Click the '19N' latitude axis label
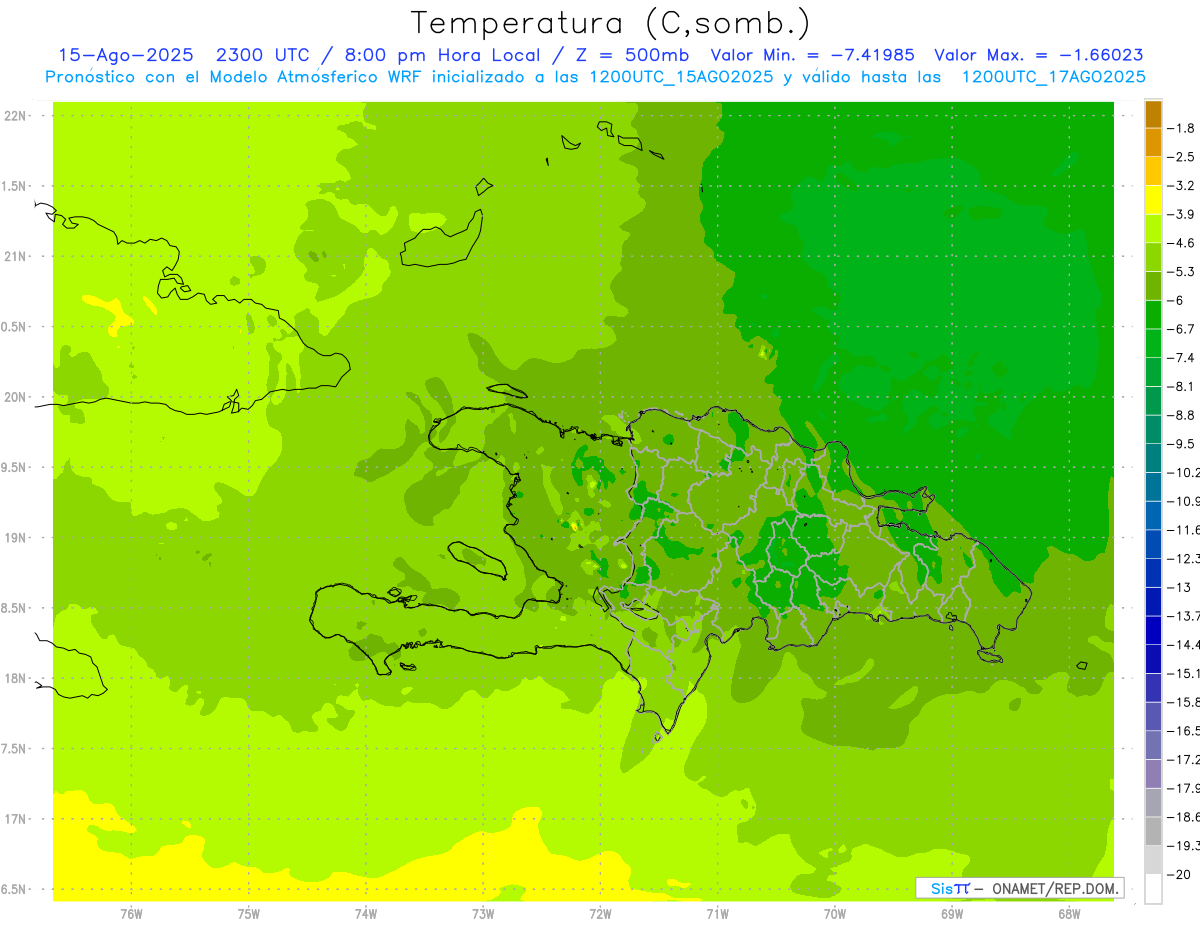 pyautogui.click(x=14, y=538)
